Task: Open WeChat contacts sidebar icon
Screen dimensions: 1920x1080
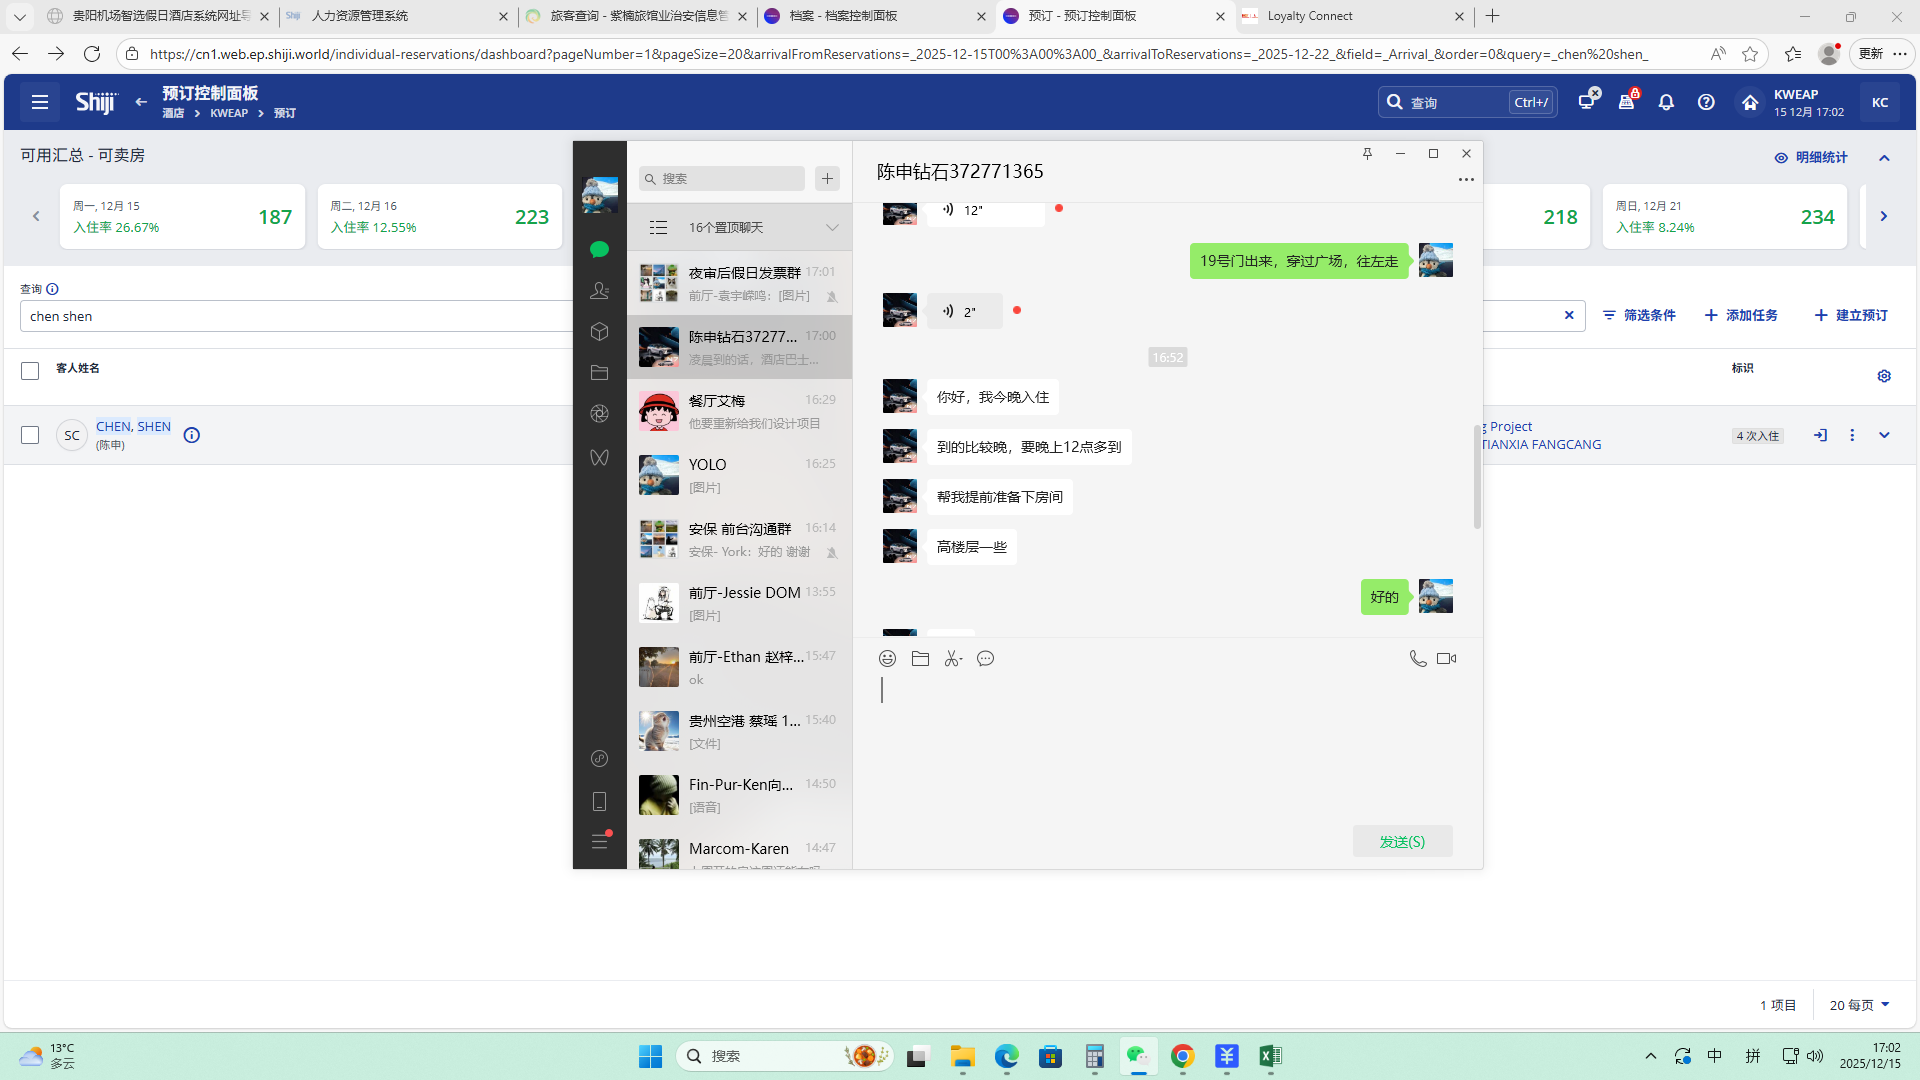Action: click(599, 290)
